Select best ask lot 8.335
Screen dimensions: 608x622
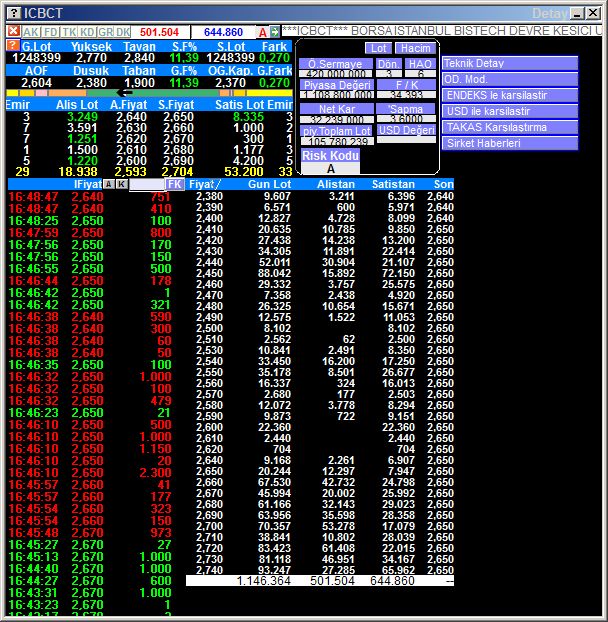248,117
